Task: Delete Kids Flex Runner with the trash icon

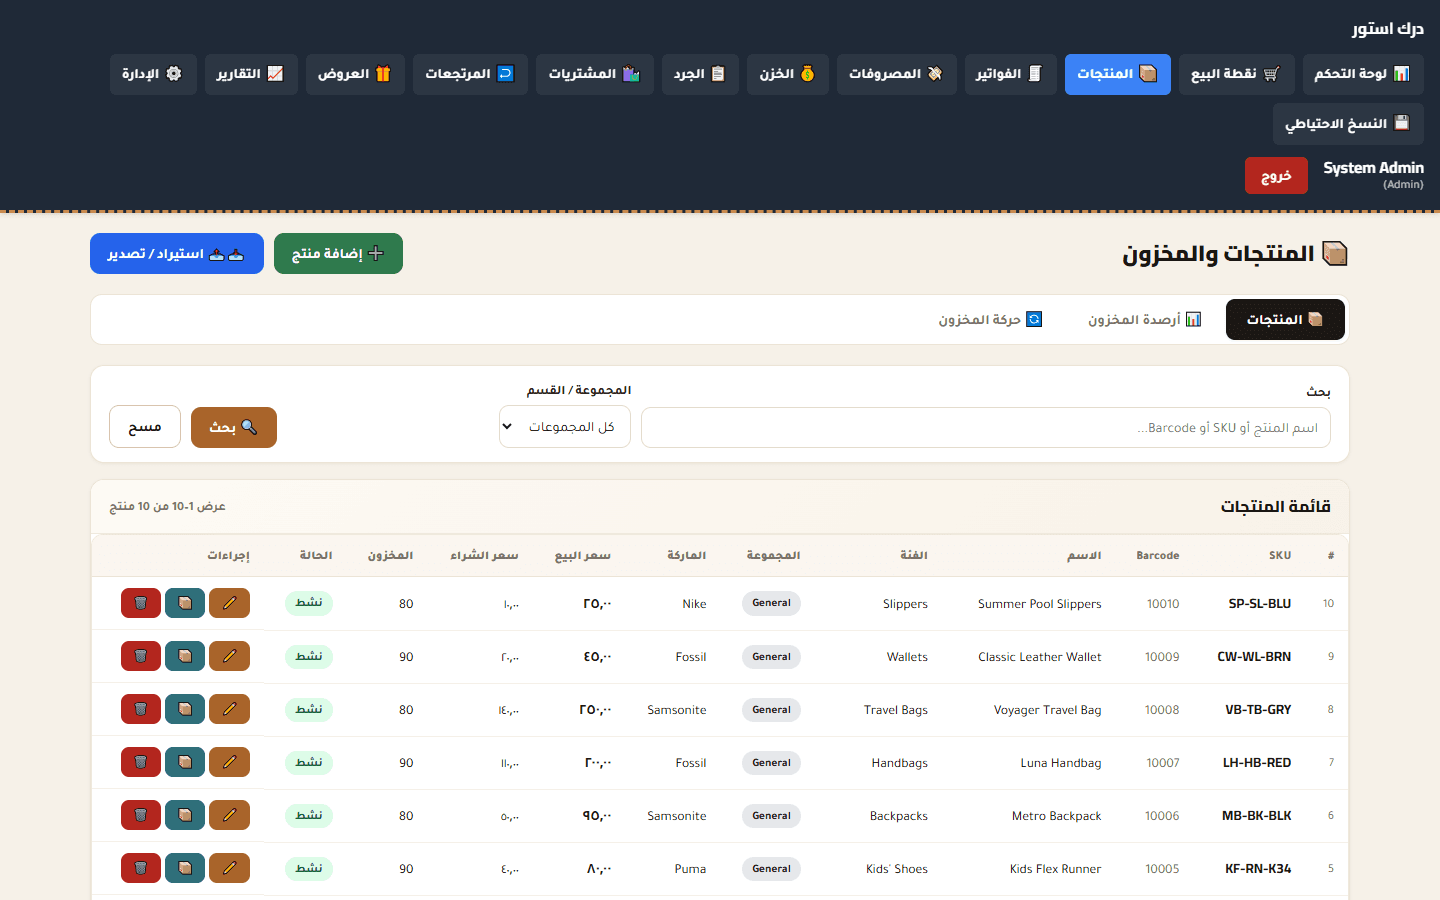Action: 141,868
